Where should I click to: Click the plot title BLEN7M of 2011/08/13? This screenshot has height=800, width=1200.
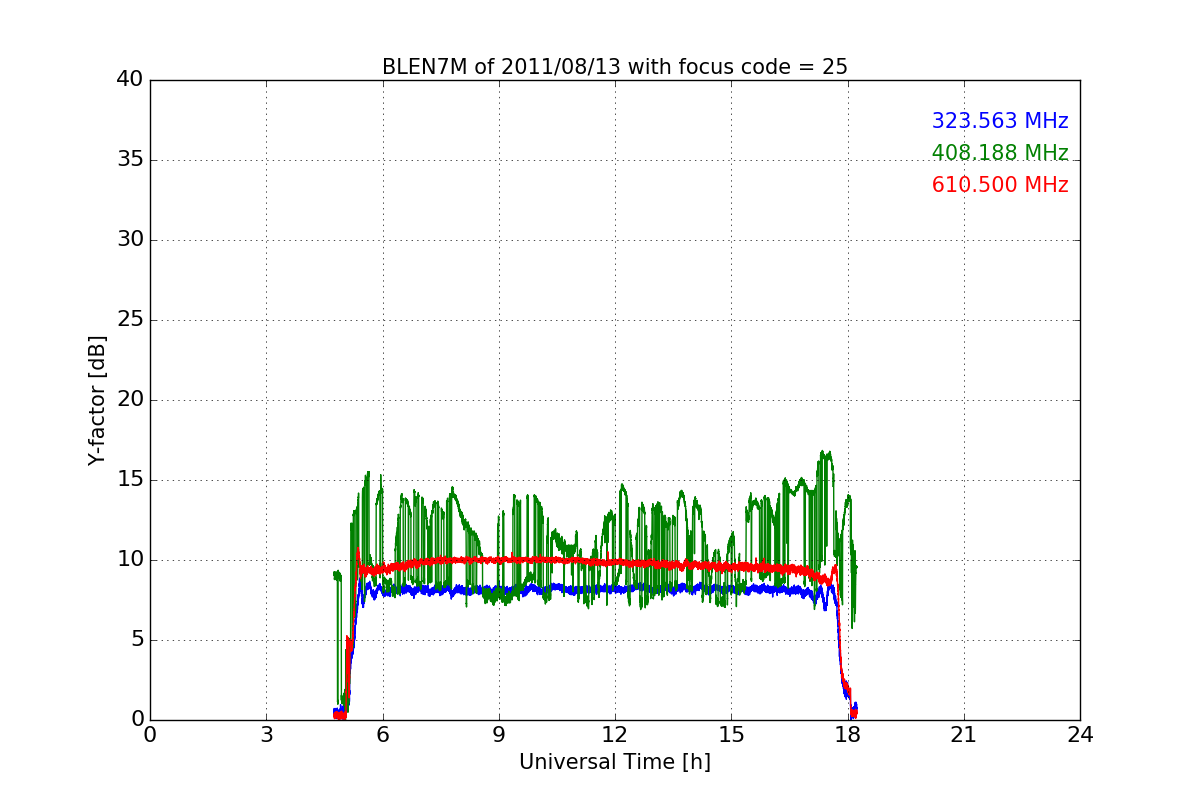(x=614, y=67)
